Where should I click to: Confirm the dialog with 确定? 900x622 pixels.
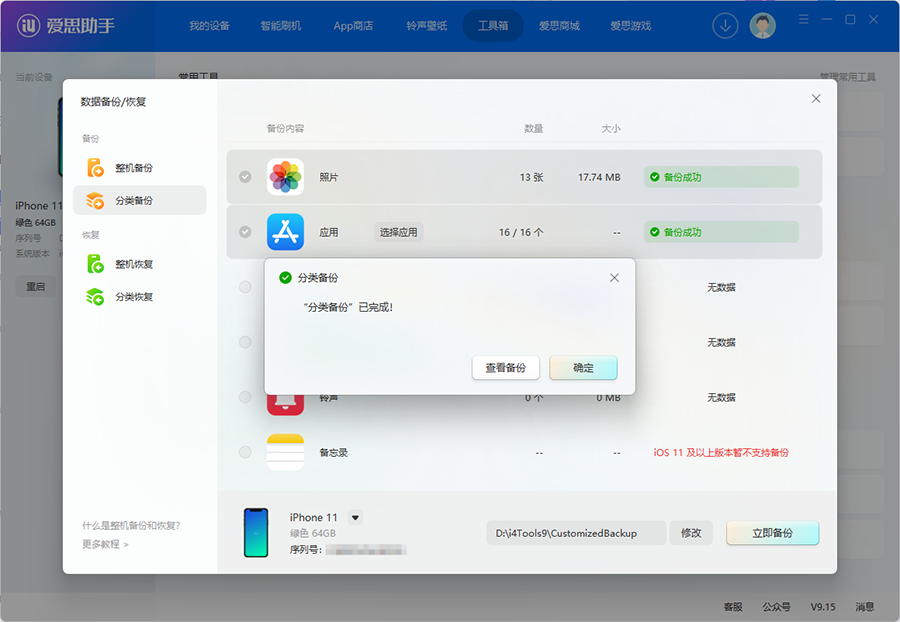tap(583, 368)
